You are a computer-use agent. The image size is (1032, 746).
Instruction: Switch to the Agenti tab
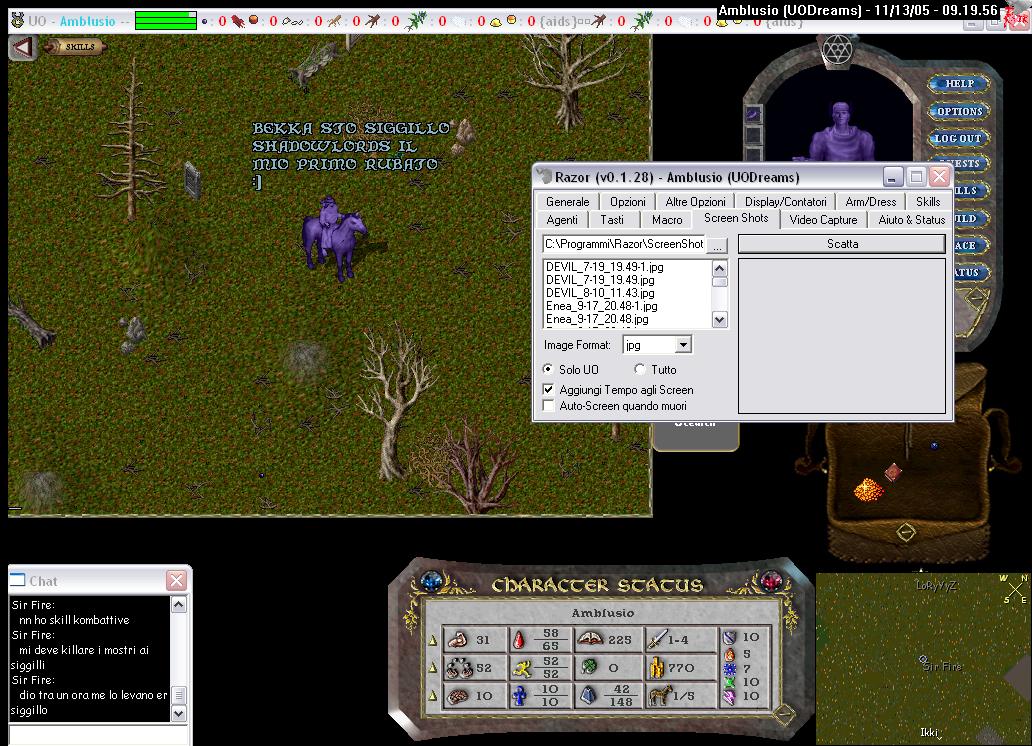[561, 220]
